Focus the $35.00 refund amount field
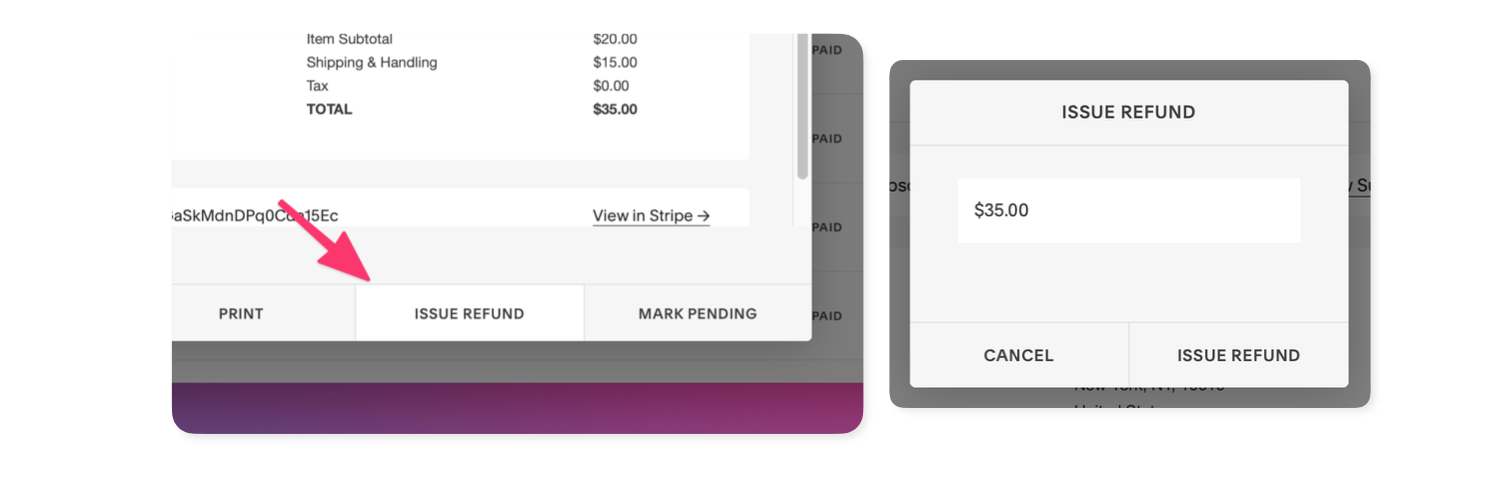 click(1128, 211)
